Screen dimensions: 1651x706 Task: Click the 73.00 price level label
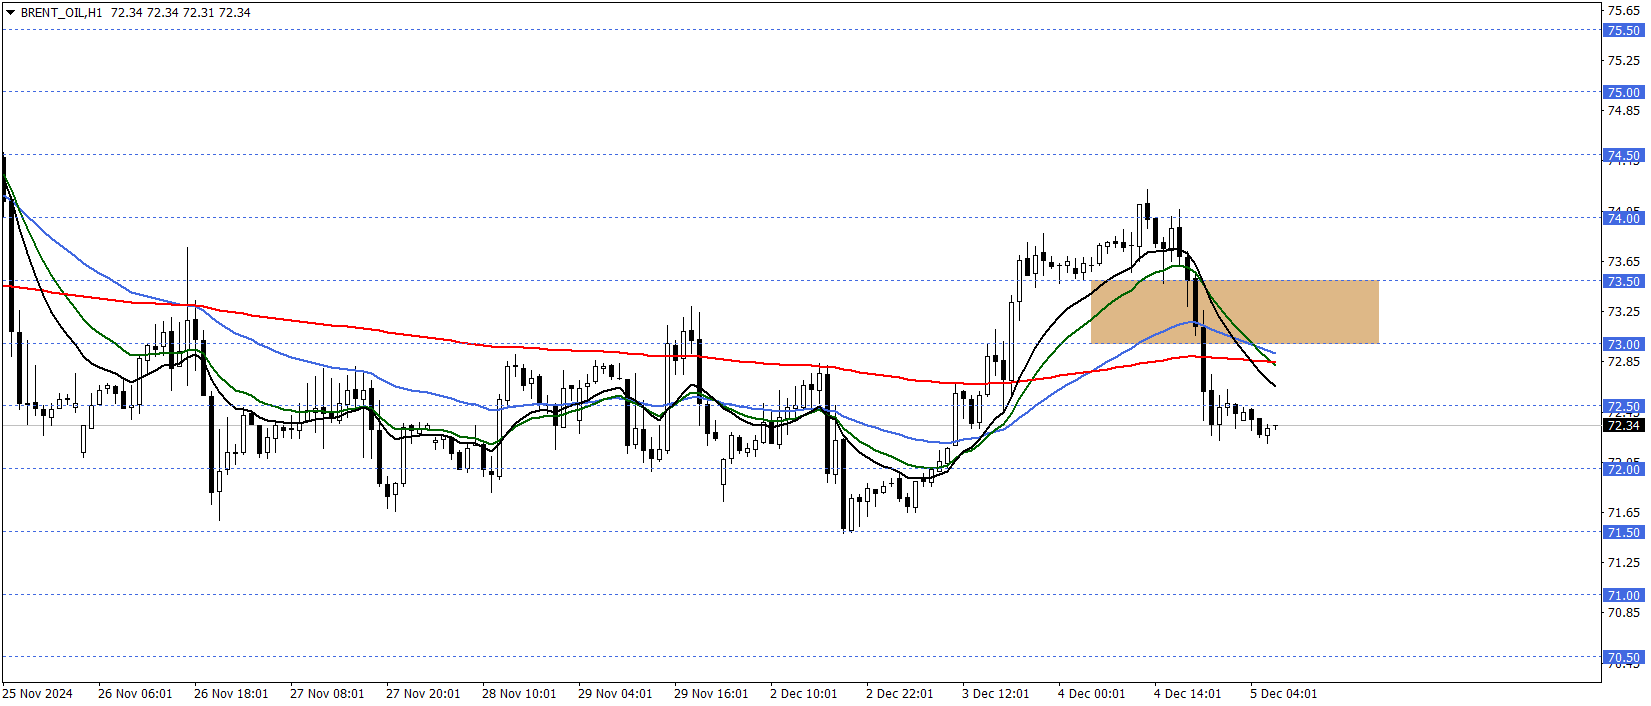pos(1623,344)
